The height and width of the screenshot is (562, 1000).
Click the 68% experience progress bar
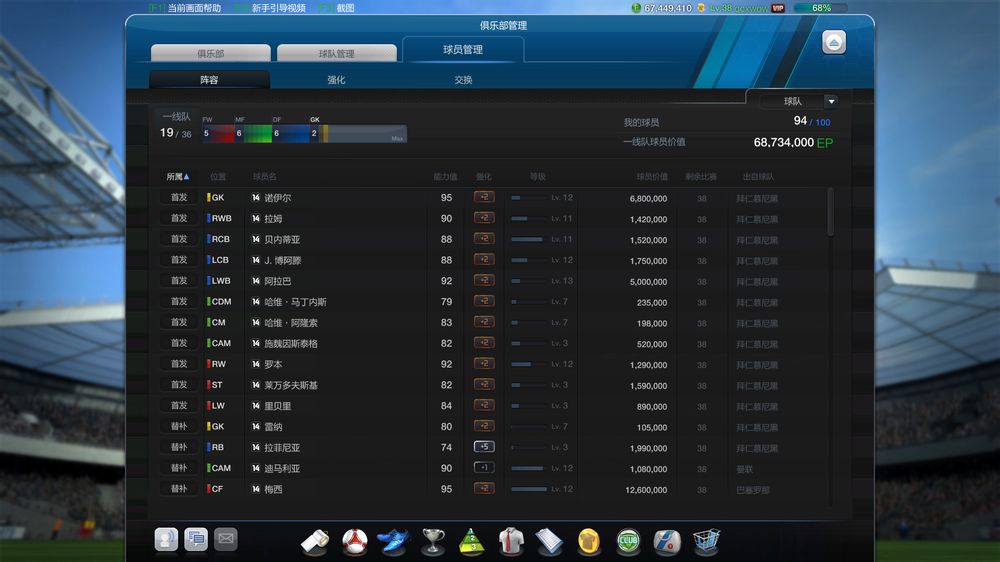pos(820,8)
